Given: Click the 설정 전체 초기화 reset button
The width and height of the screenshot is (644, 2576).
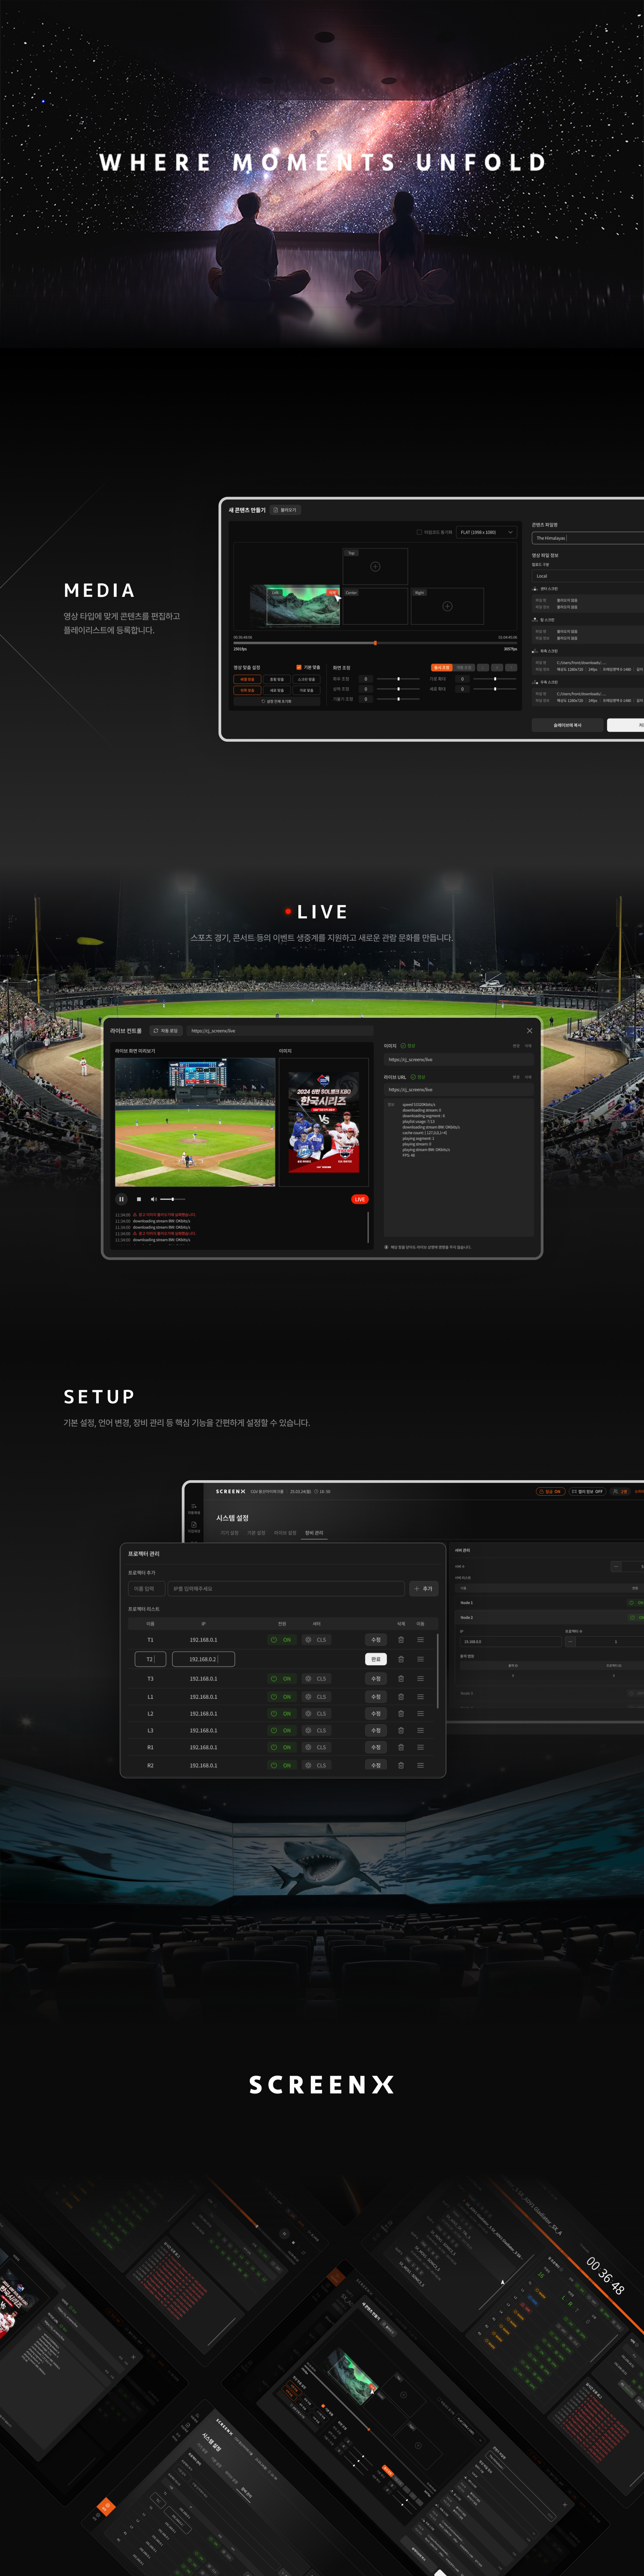Looking at the screenshot, I should tap(277, 701).
